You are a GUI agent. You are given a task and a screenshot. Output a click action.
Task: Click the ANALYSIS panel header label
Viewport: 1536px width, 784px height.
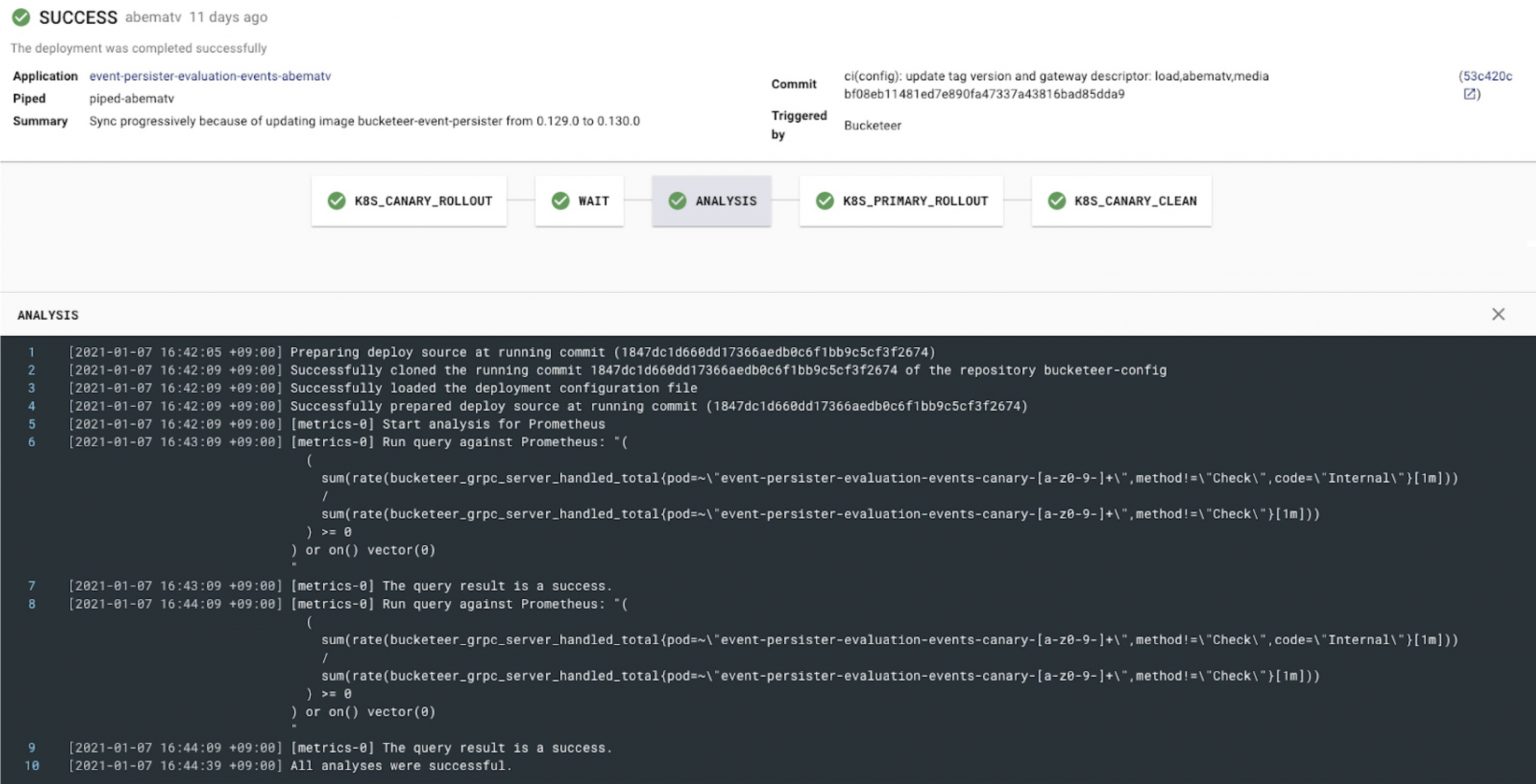coord(48,314)
